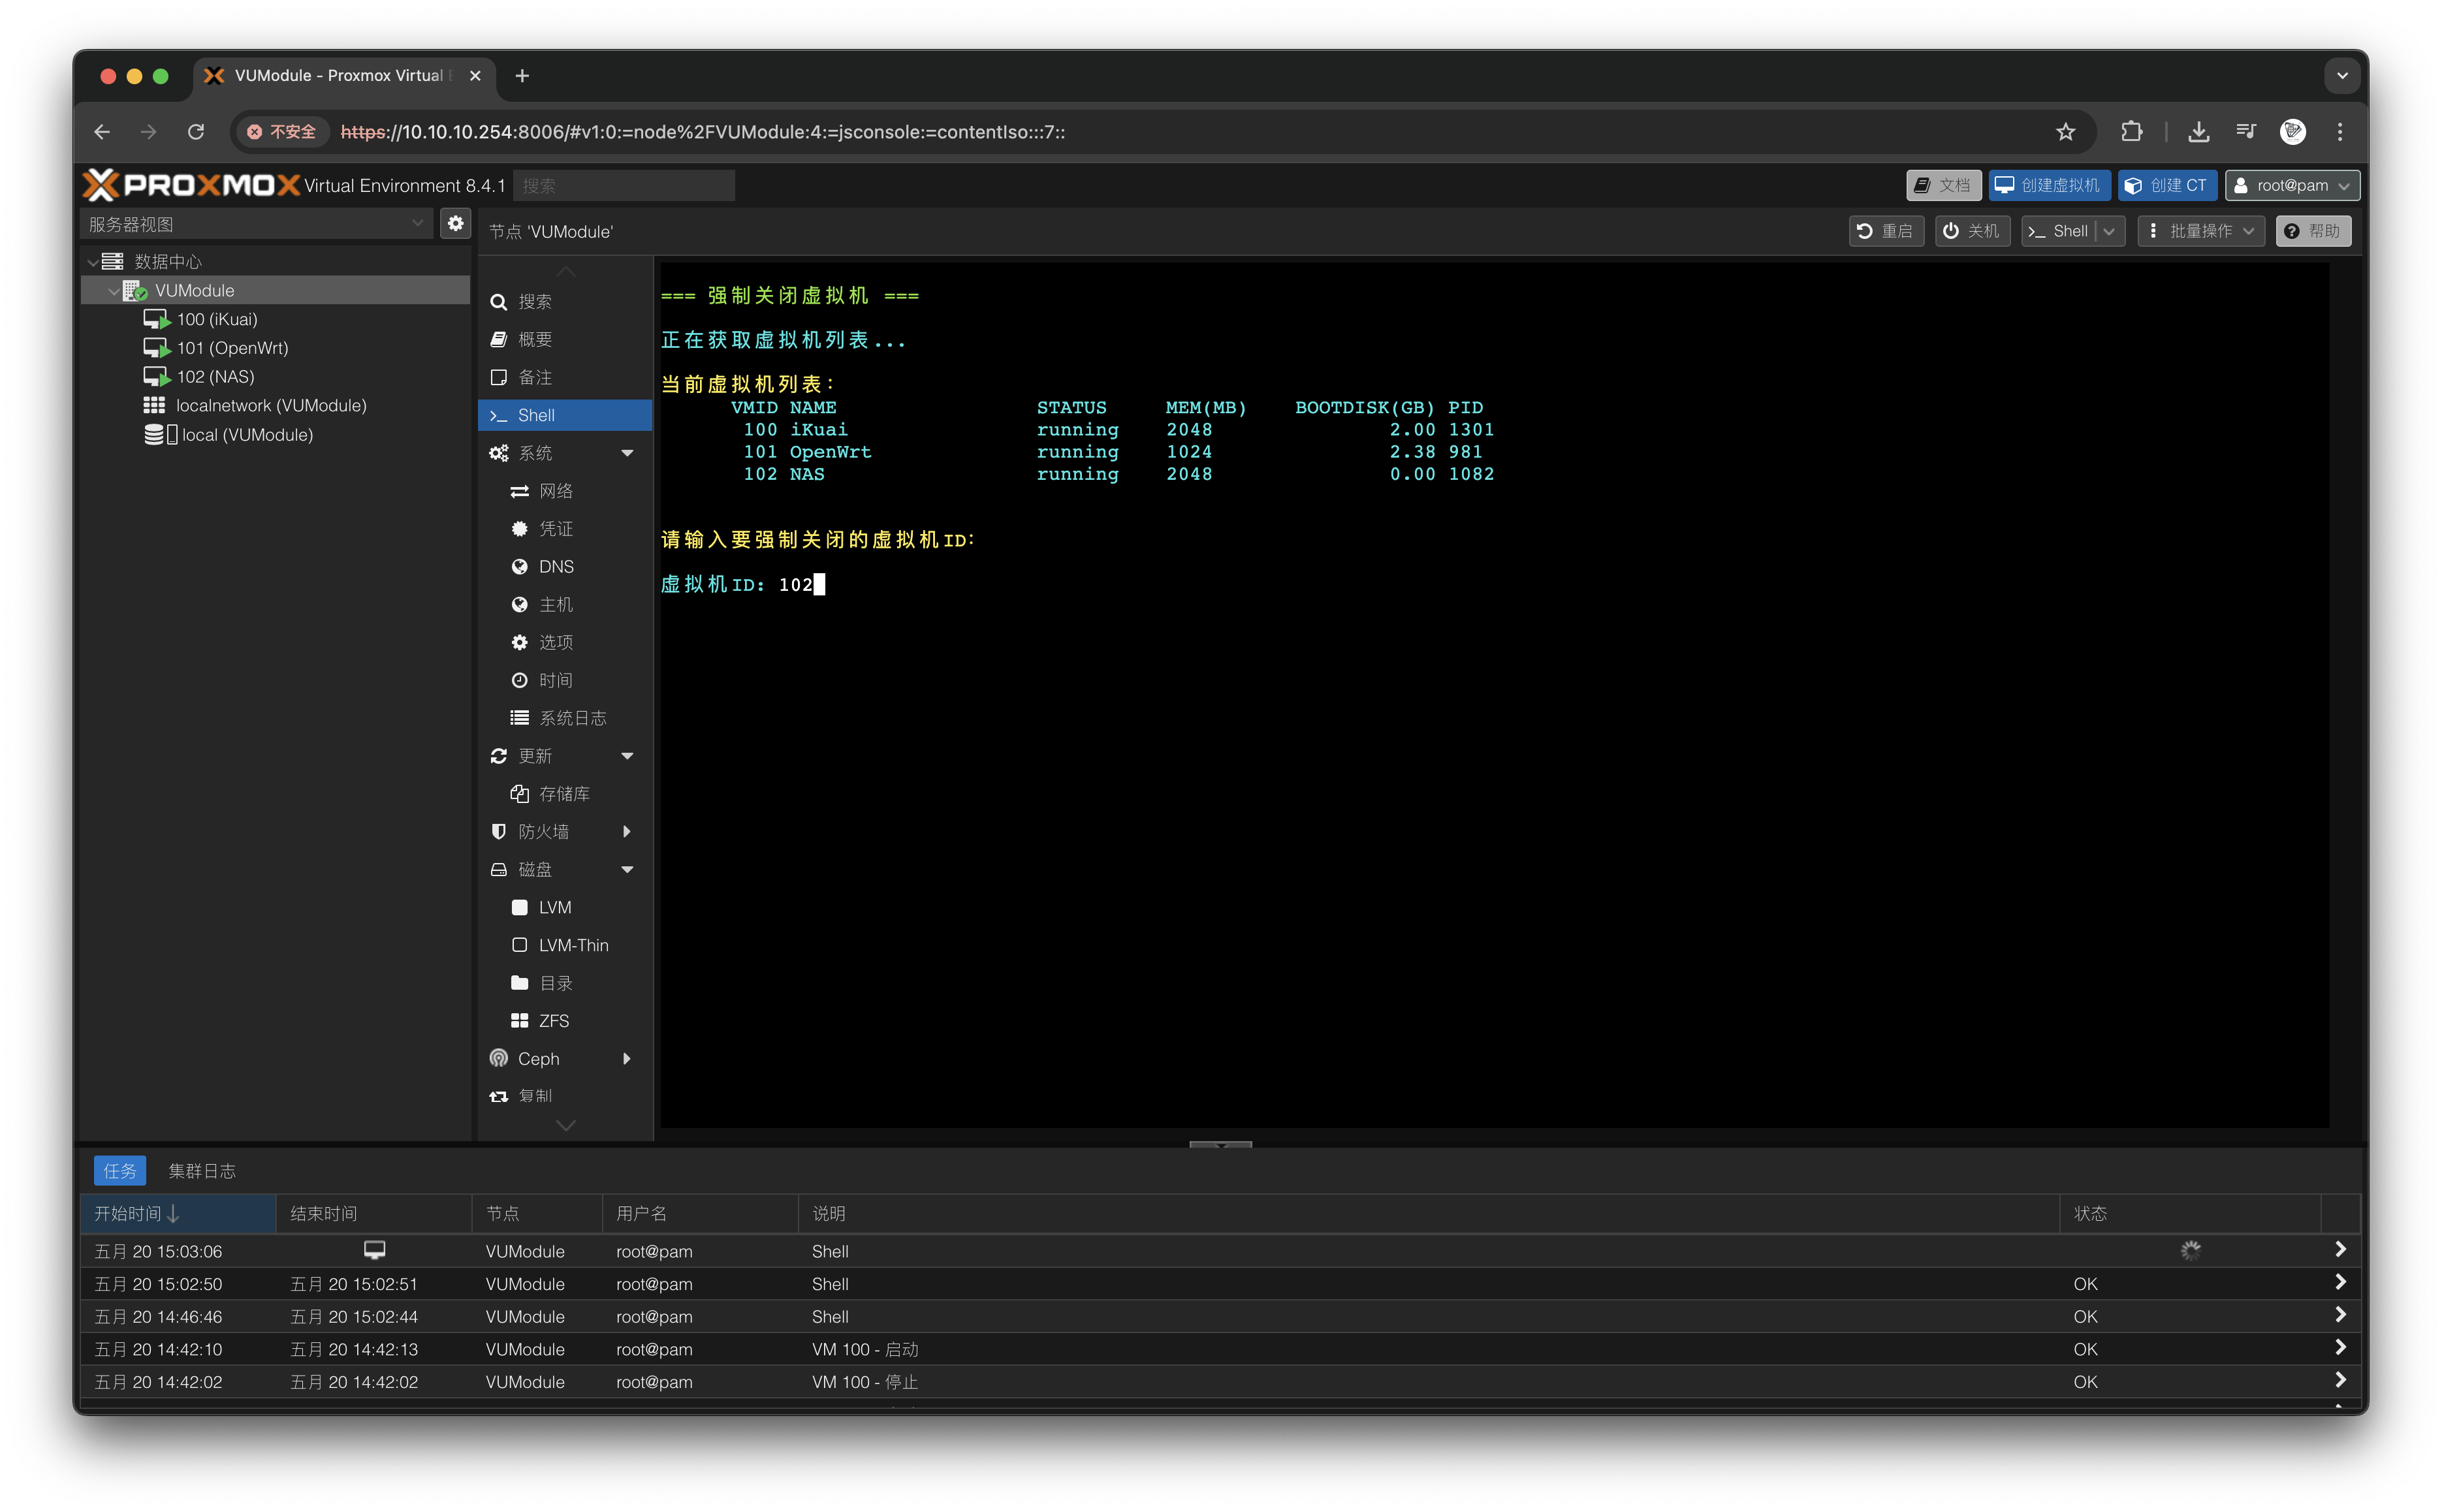Expand the Ceph submenu arrow

tap(627, 1059)
